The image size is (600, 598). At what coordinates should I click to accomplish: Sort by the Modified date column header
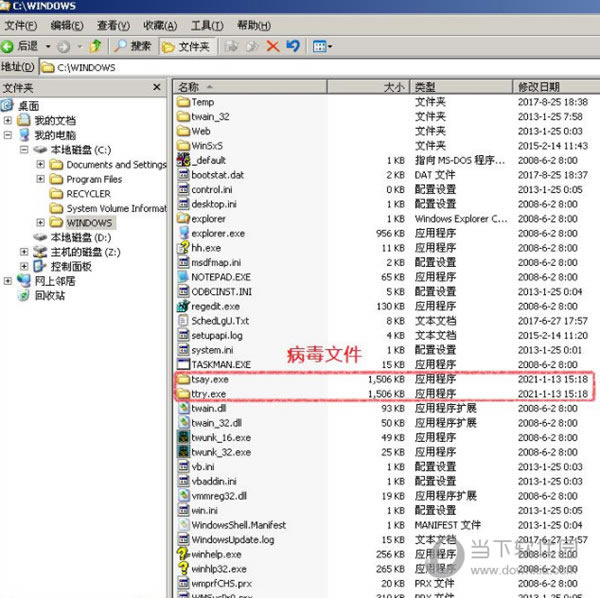(x=556, y=87)
